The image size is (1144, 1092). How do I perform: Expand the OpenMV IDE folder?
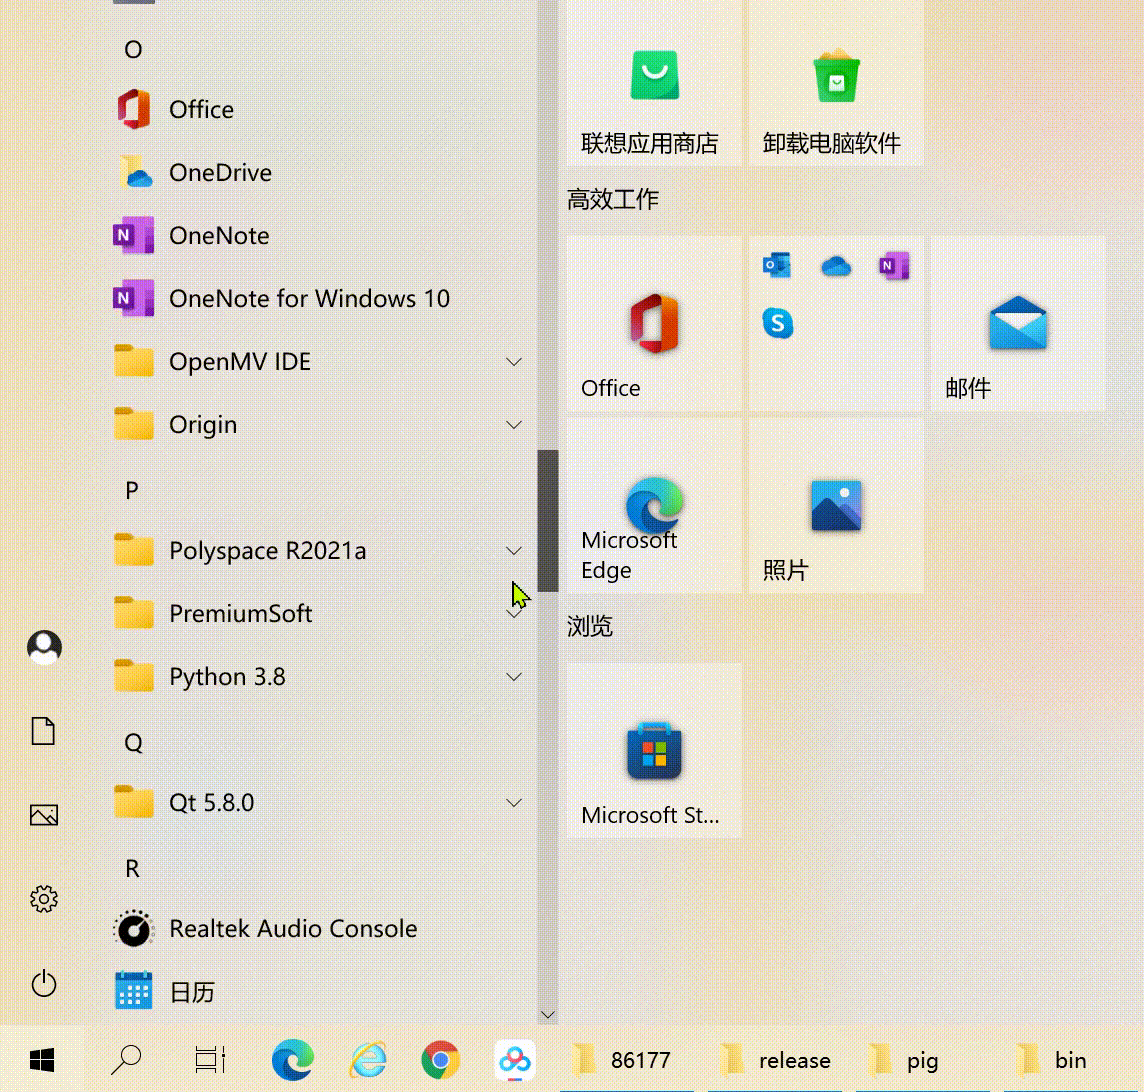tap(514, 362)
